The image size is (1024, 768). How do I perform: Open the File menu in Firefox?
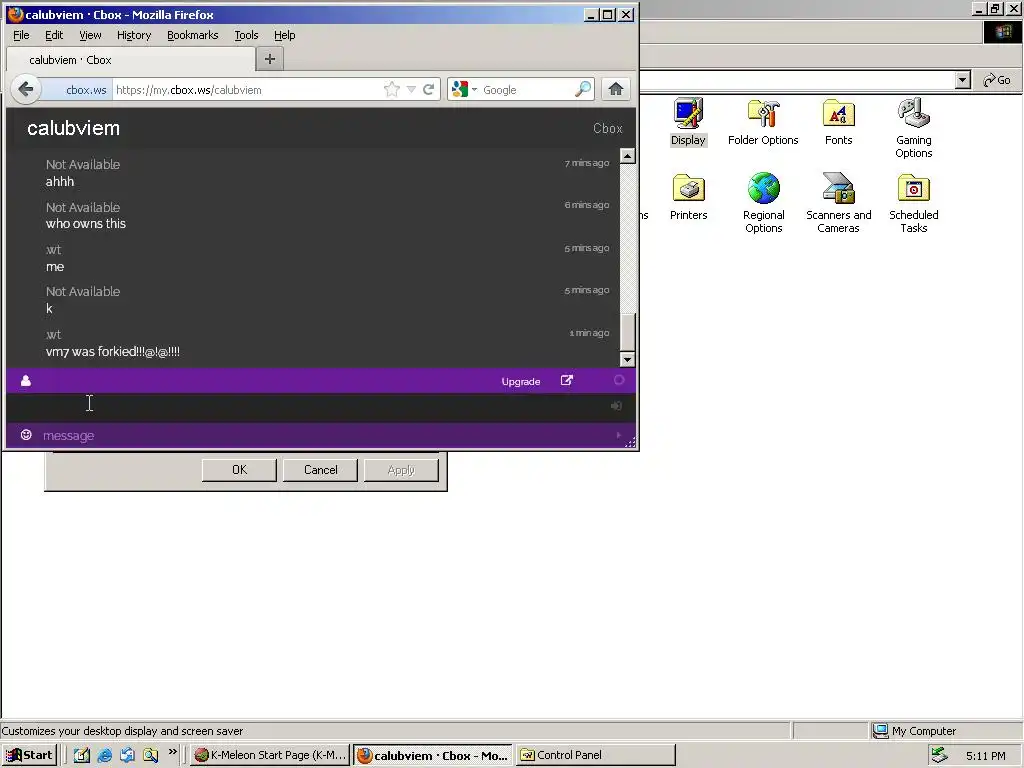coord(21,35)
